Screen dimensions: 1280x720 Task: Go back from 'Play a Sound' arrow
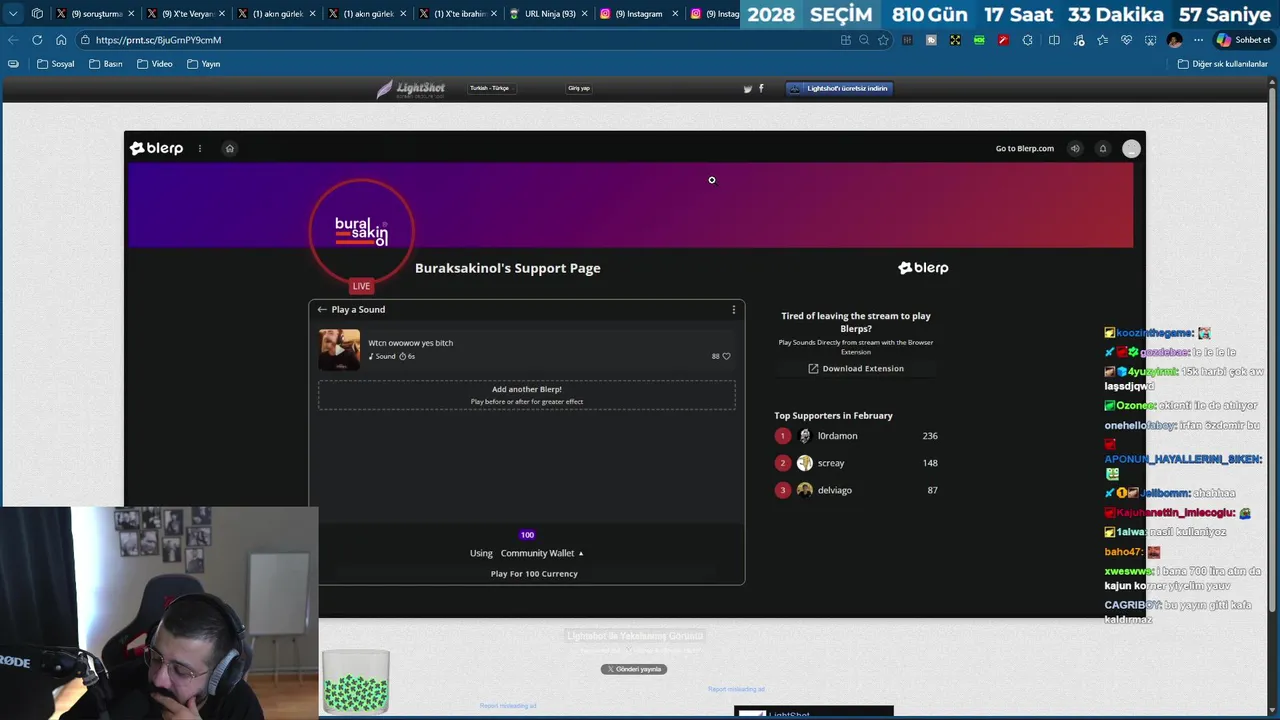322,310
